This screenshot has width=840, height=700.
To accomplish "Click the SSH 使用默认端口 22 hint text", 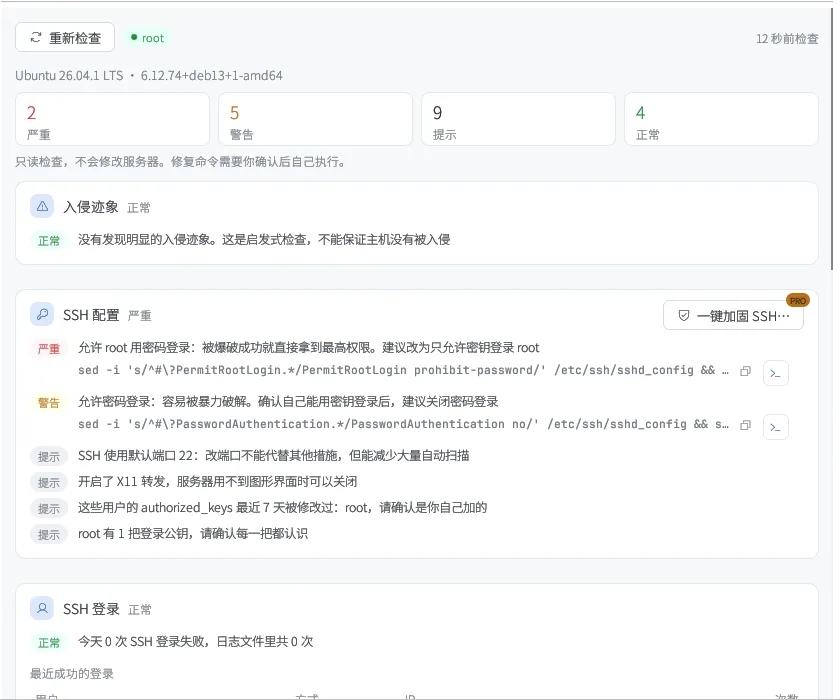I will click(274, 455).
